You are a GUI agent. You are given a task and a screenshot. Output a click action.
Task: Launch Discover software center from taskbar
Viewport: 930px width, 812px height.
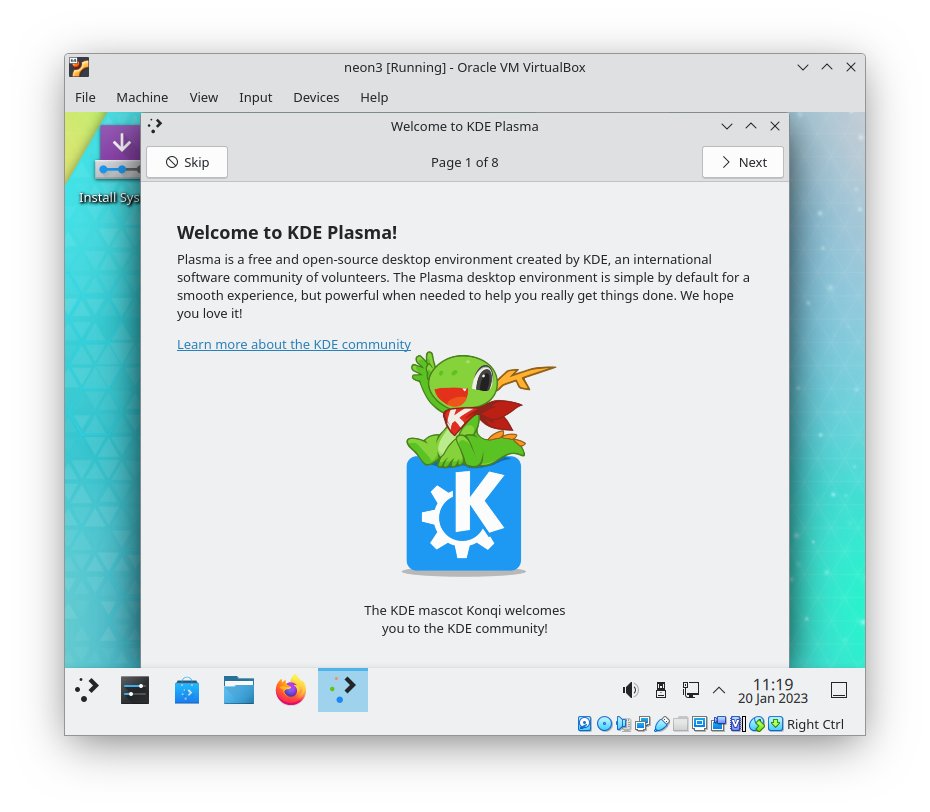click(x=187, y=690)
